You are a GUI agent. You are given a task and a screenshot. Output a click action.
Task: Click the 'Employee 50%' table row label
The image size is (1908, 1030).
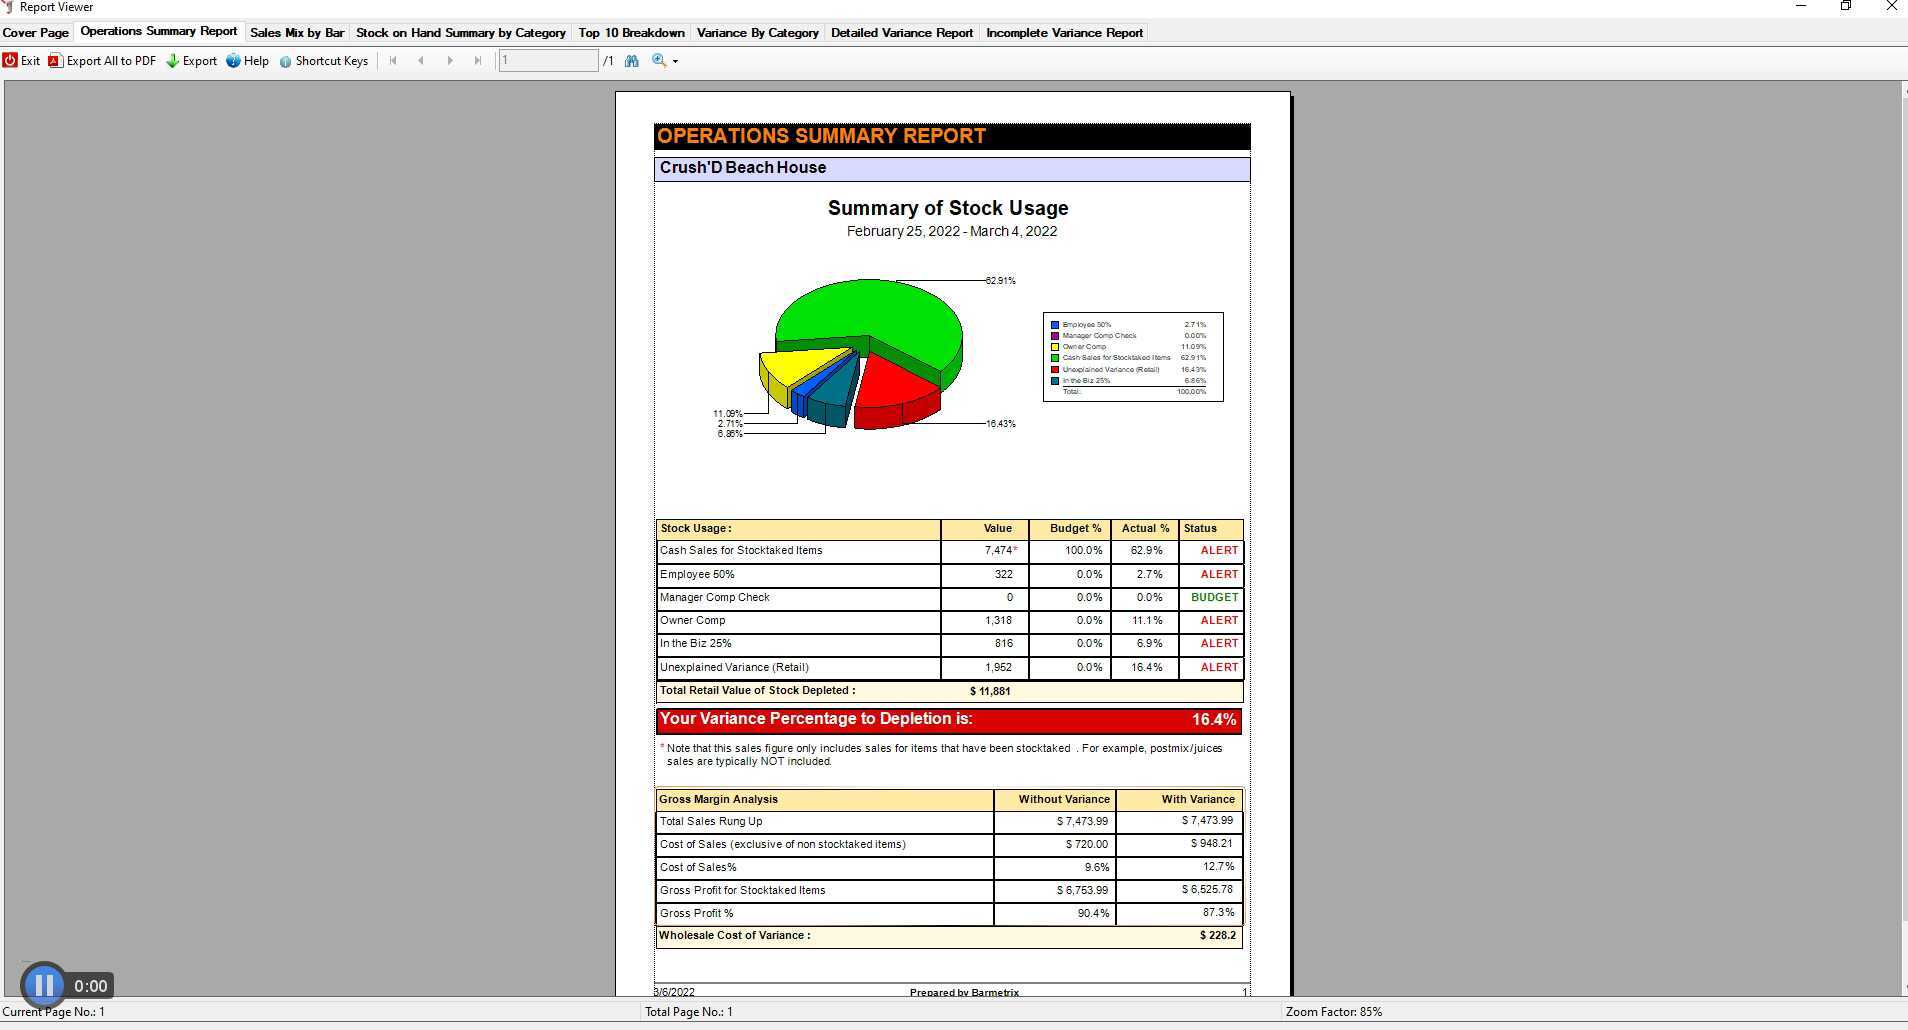[x=697, y=575]
